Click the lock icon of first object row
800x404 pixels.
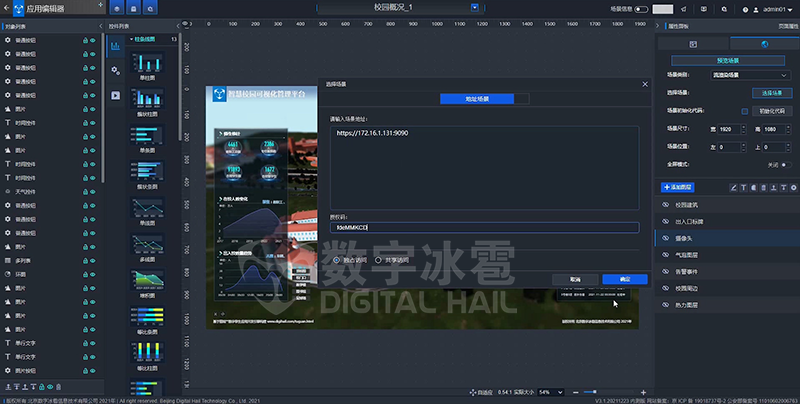85,40
